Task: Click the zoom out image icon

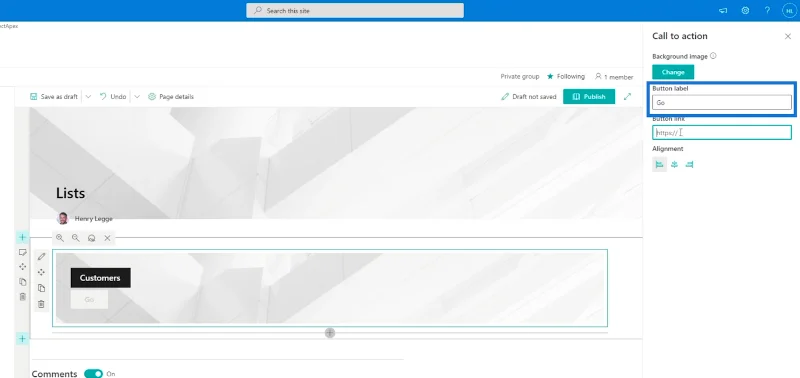Action: click(76, 238)
